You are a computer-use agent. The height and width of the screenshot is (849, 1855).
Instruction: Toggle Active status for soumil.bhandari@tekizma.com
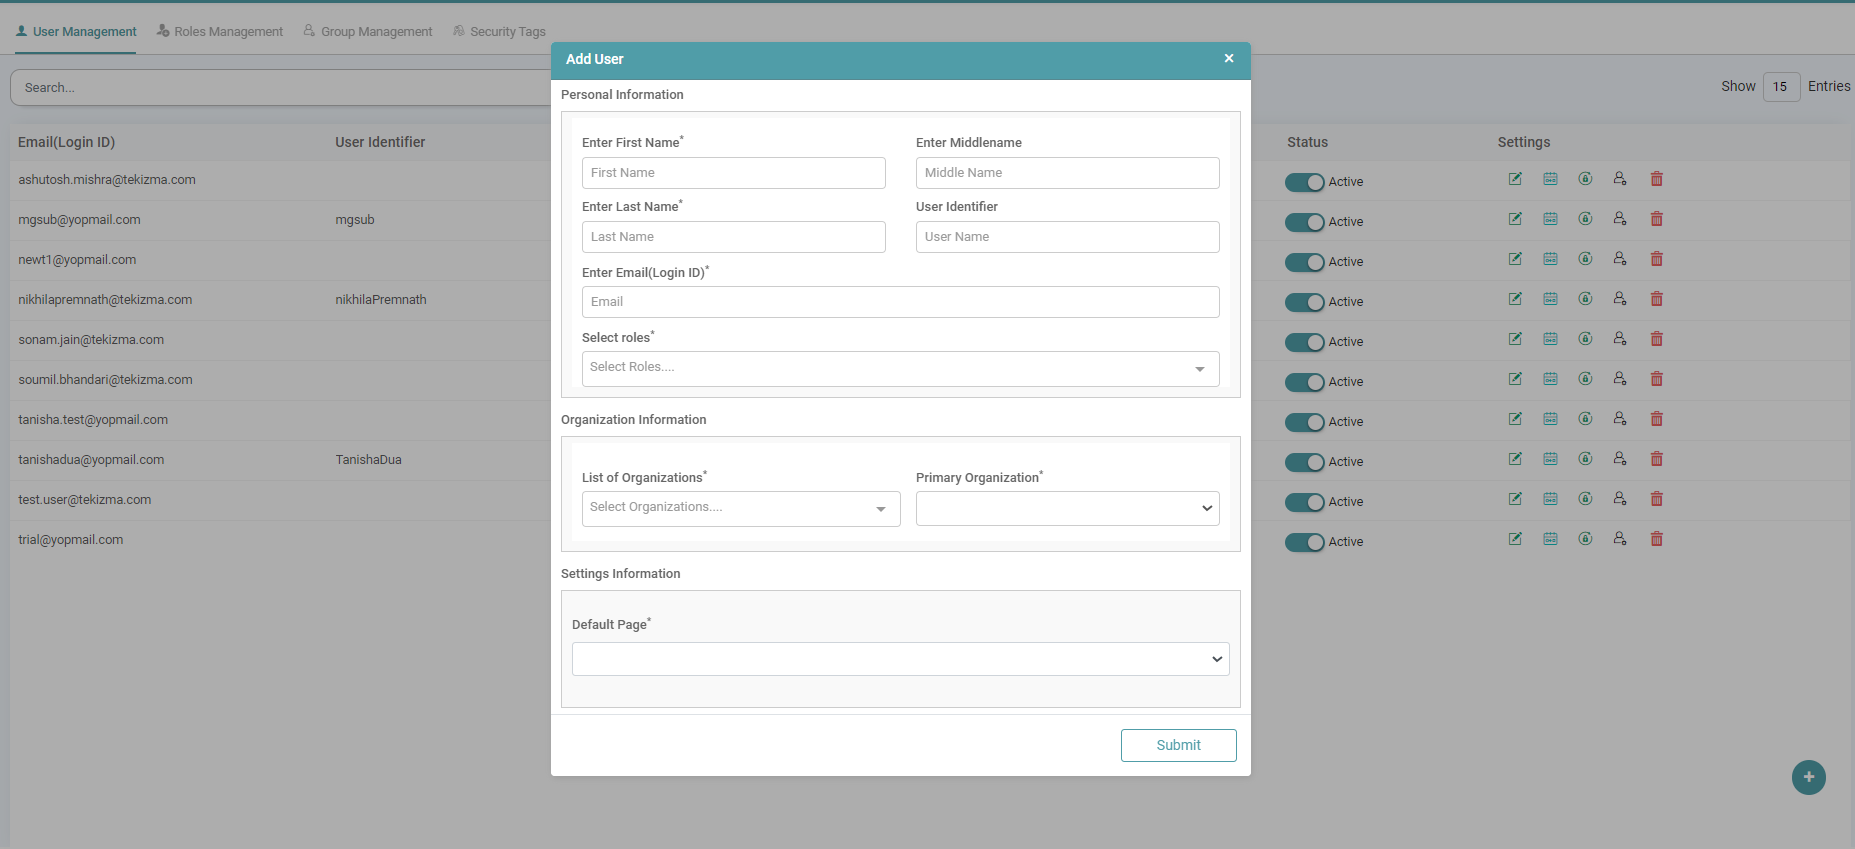1304,382
